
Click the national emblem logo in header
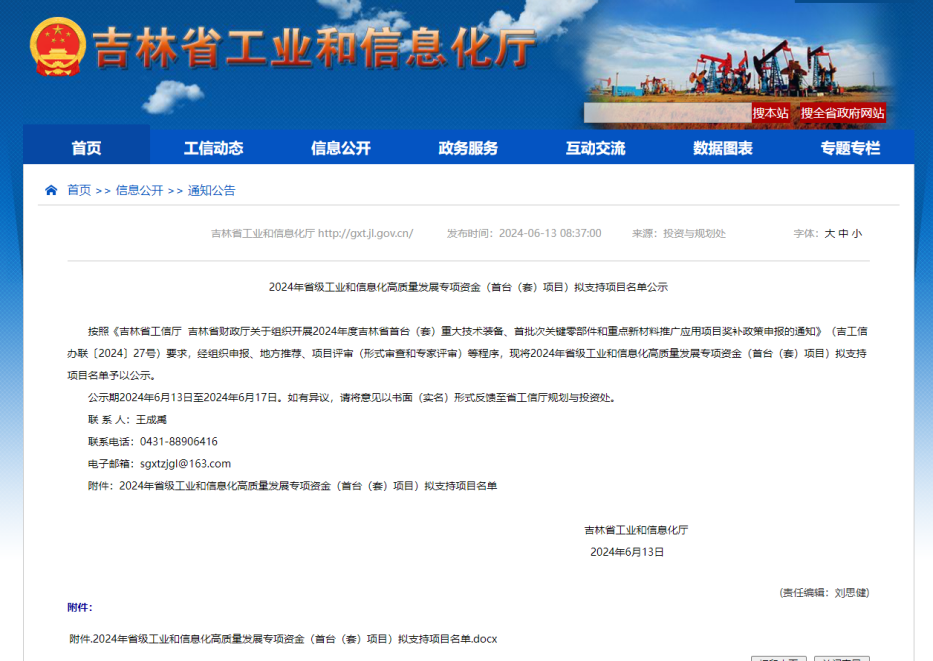pos(57,46)
